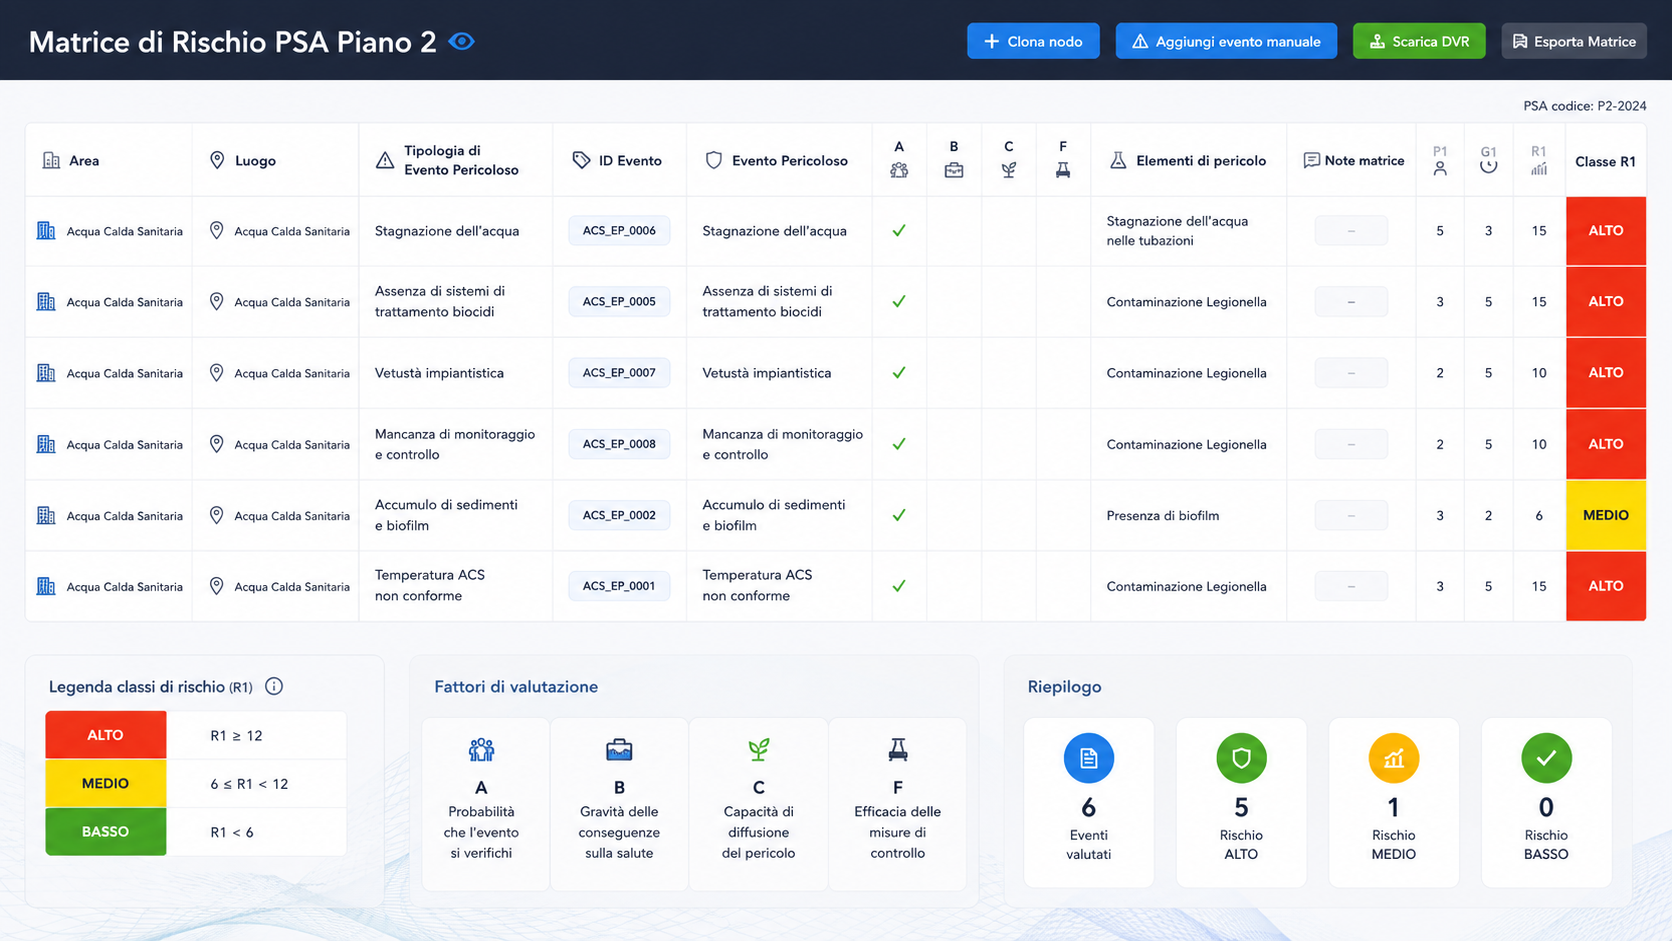Image resolution: width=1672 pixels, height=941 pixels.
Task: Click the plant icon in factor C card
Action: tap(759, 749)
